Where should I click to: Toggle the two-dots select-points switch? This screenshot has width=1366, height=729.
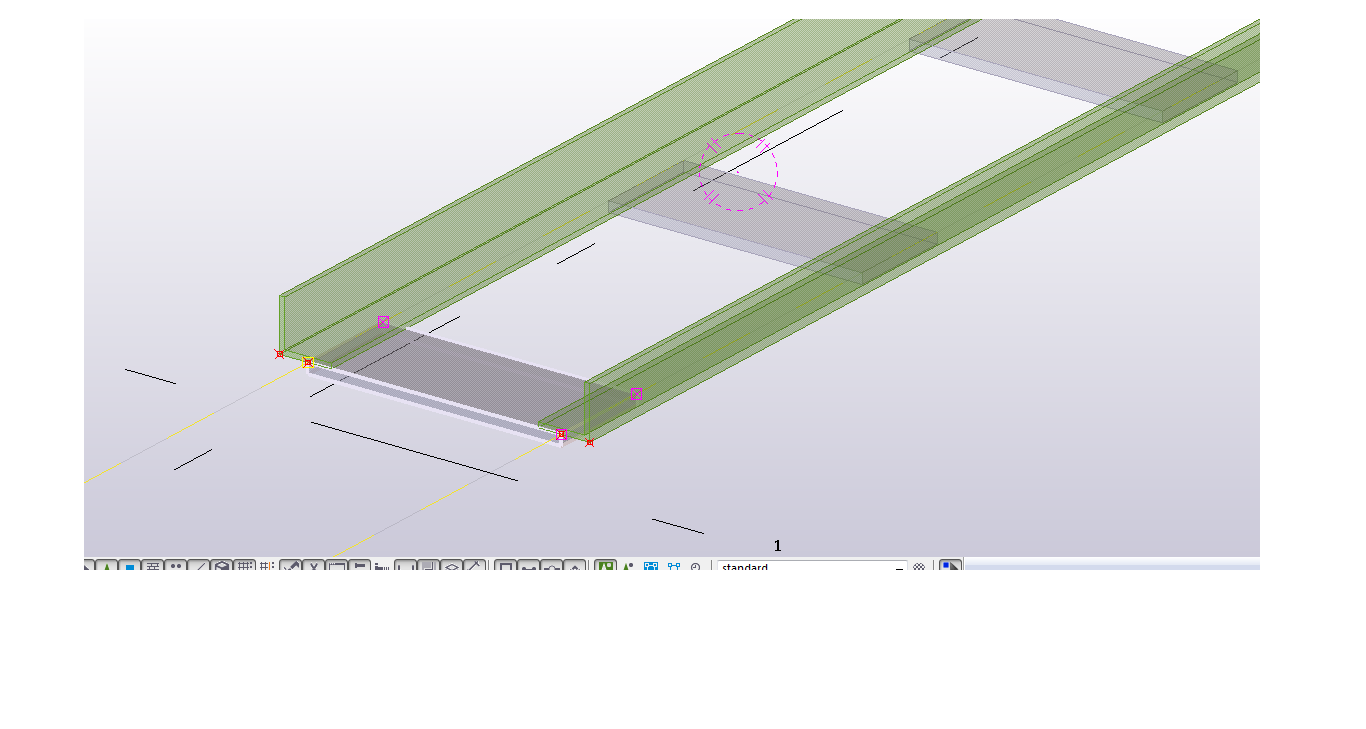pyautogui.click(x=176, y=567)
